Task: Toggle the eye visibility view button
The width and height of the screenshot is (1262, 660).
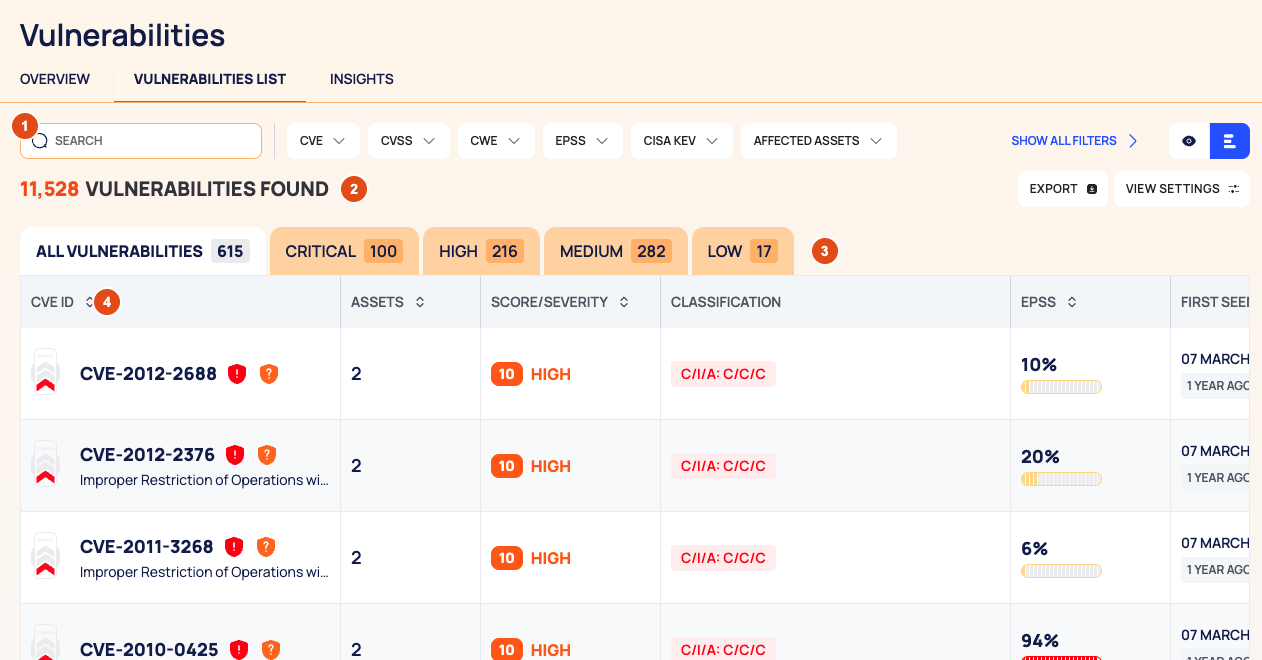Action: tap(1189, 141)
